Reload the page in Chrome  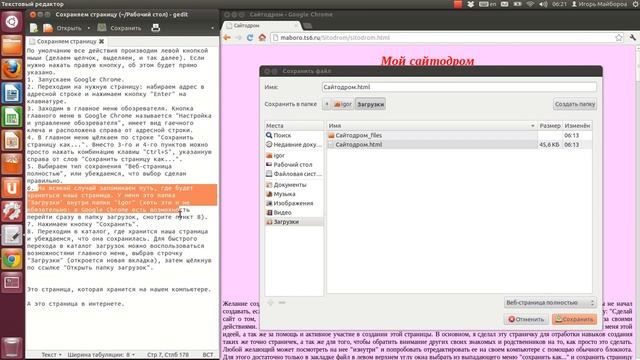[x=250, y=38]
